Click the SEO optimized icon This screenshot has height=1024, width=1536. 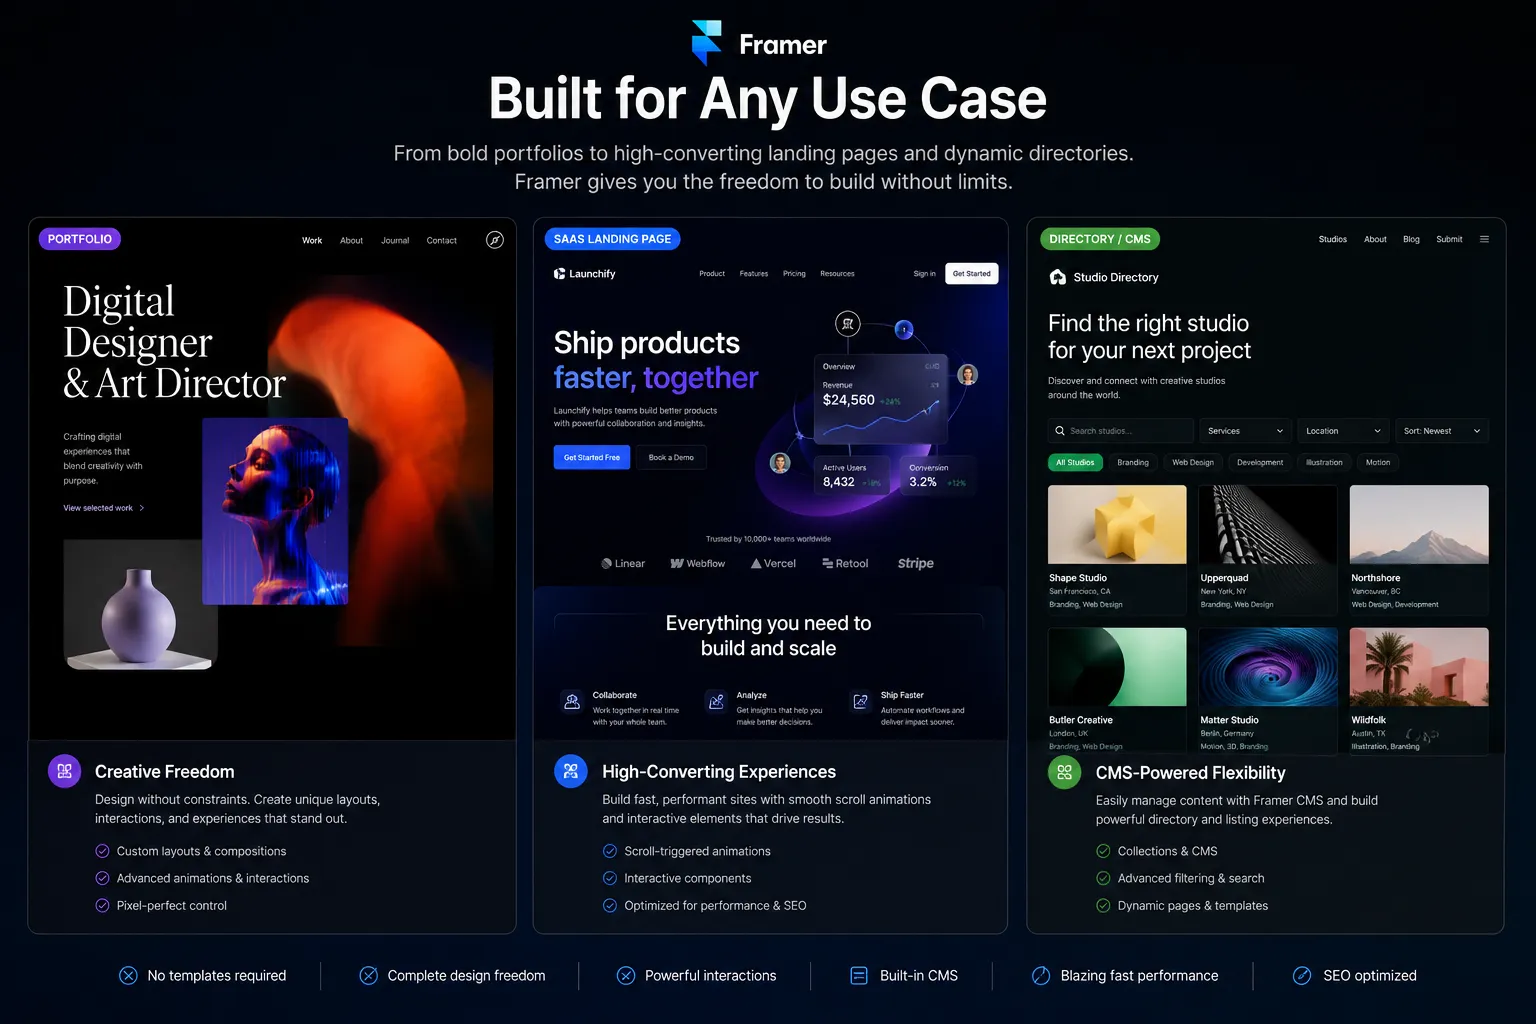(1302, 975)
